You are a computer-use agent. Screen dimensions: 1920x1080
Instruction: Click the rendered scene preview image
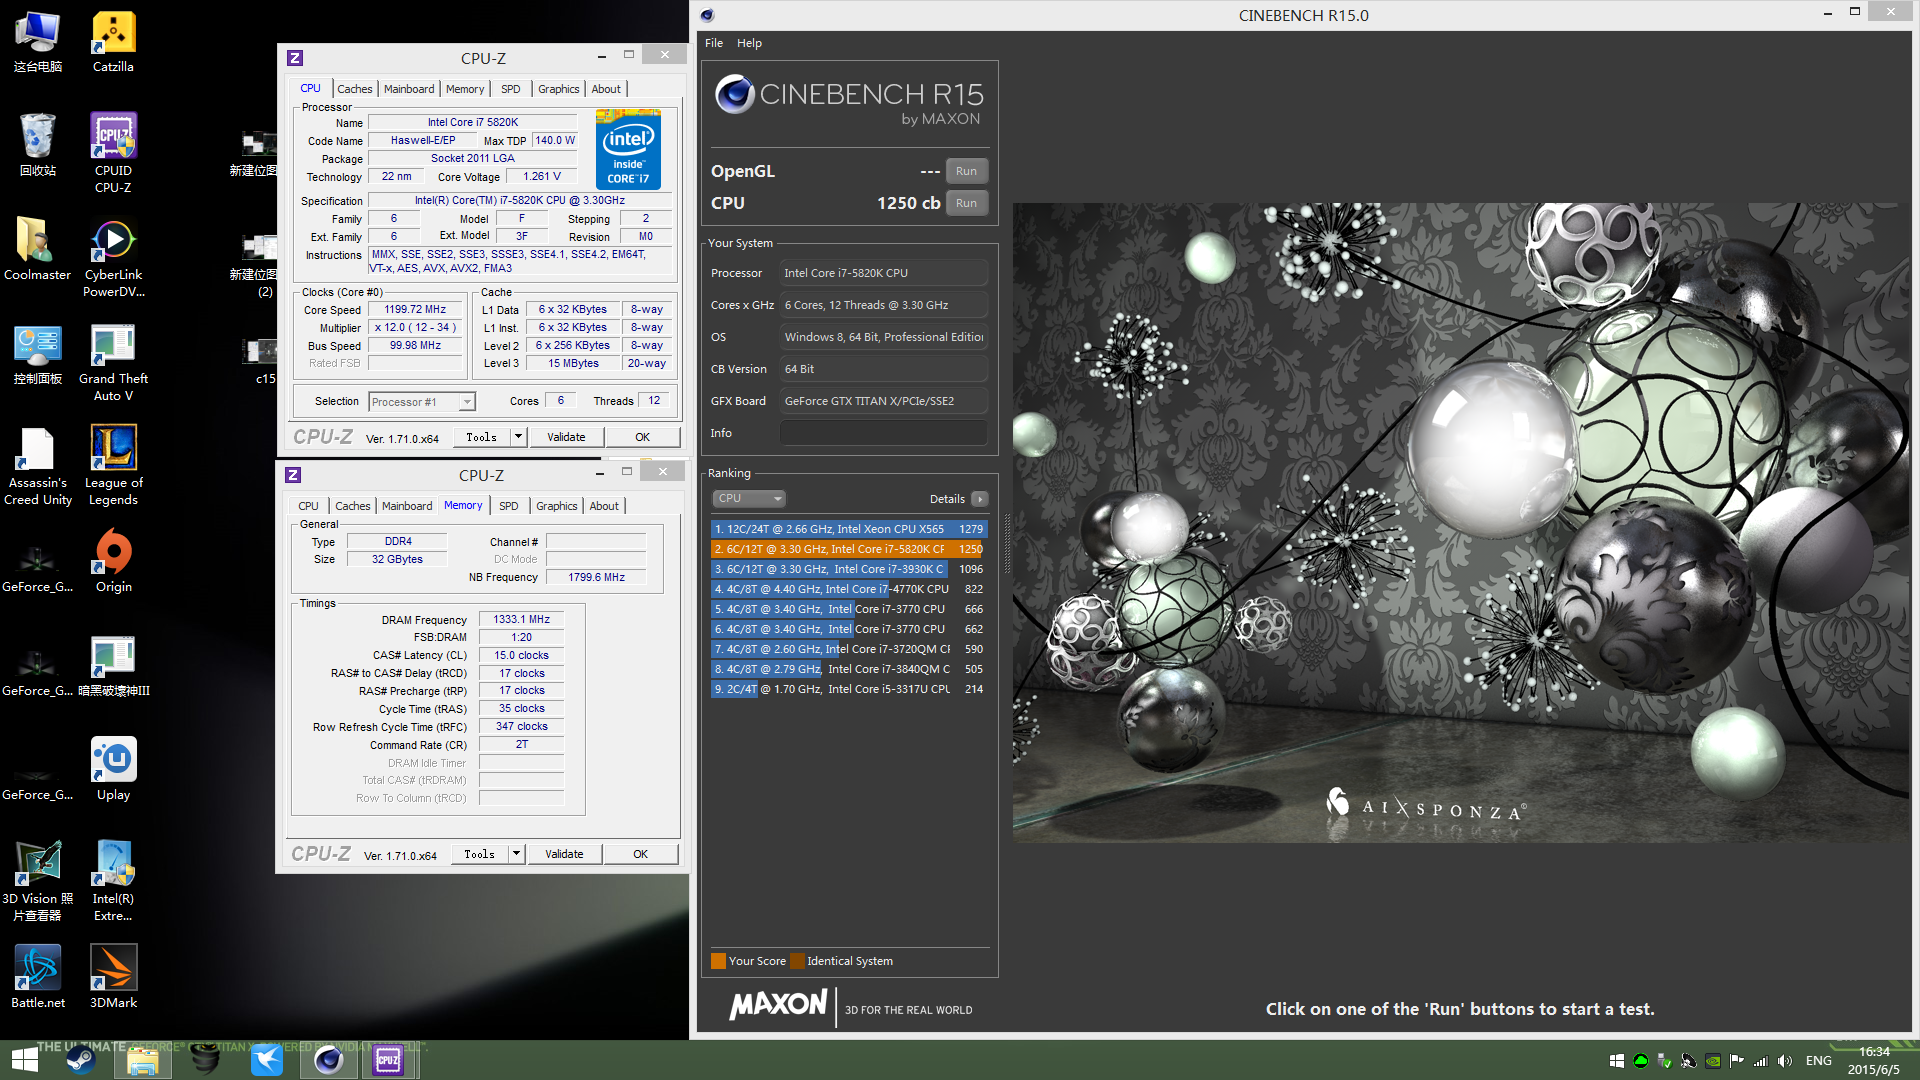click(1460, 522)
